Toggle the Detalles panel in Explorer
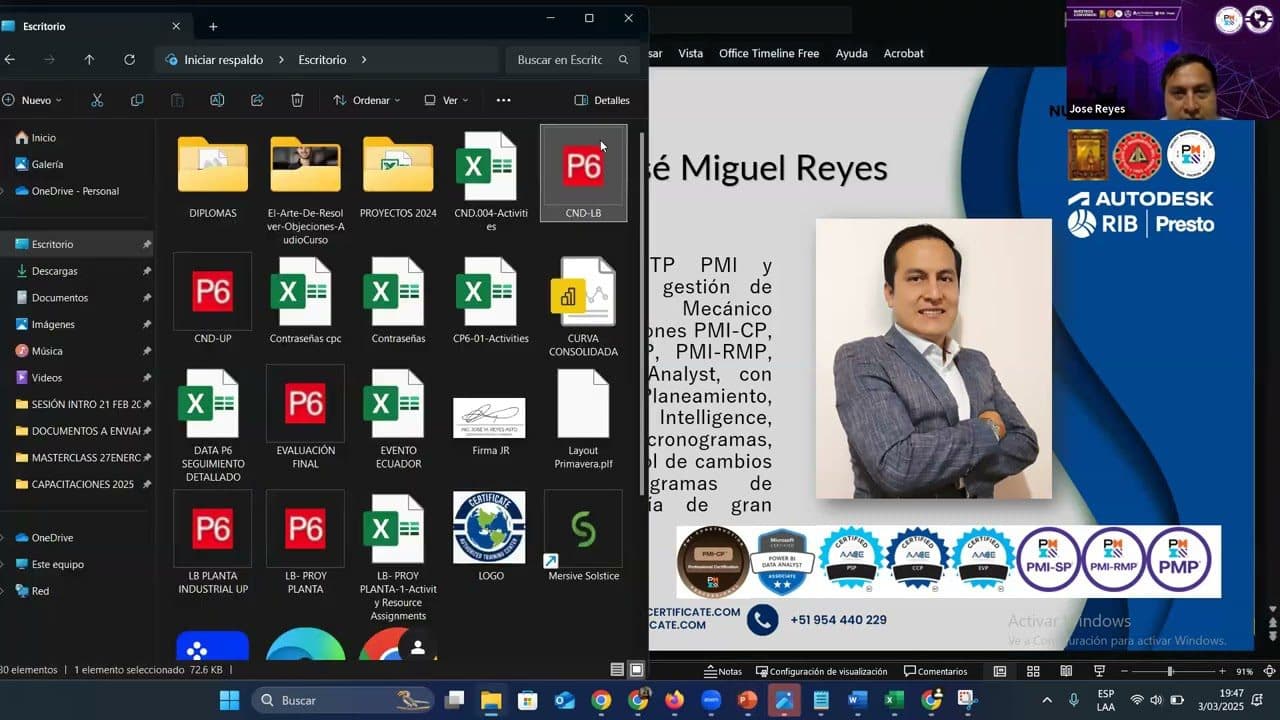The image size is (1280, 720). 600,100
